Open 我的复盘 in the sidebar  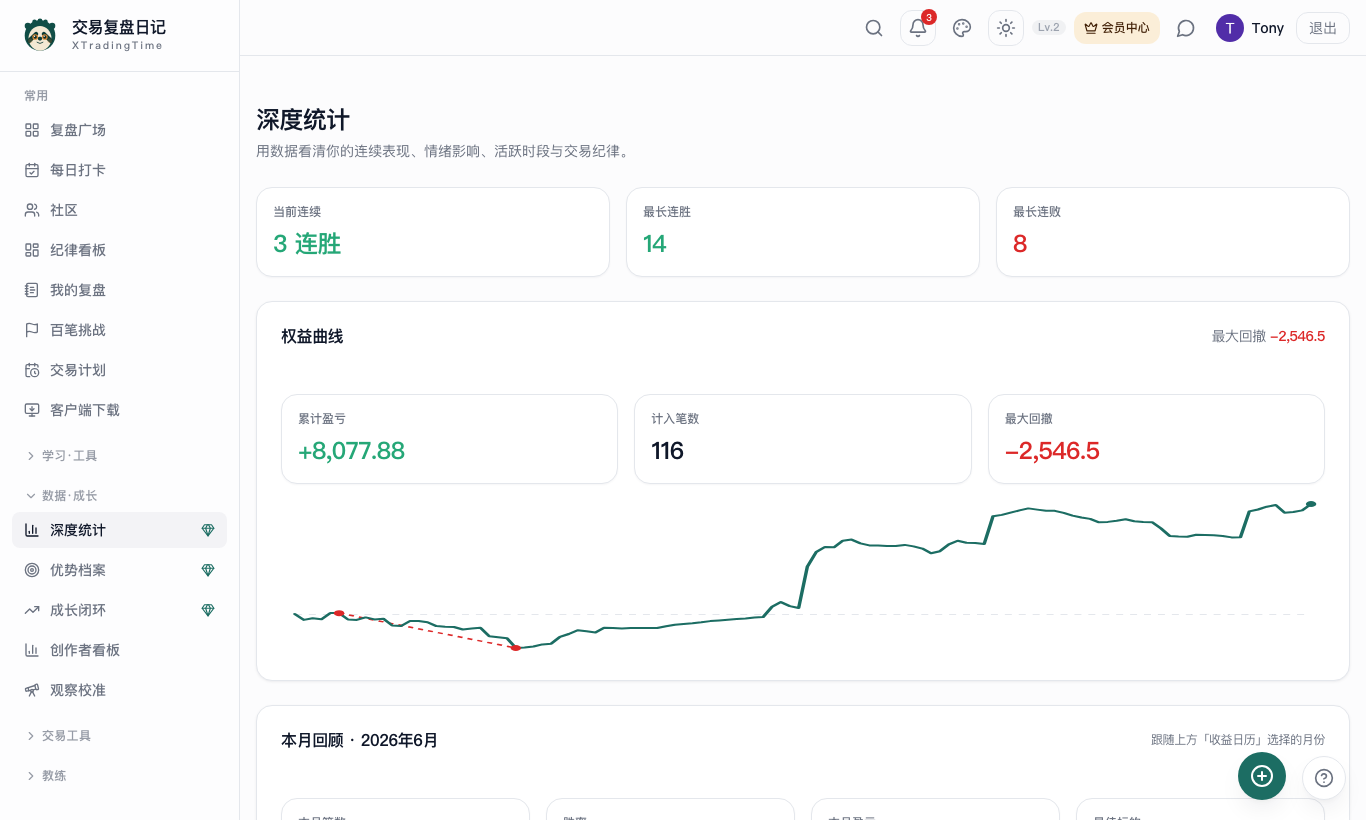[119, 290]
